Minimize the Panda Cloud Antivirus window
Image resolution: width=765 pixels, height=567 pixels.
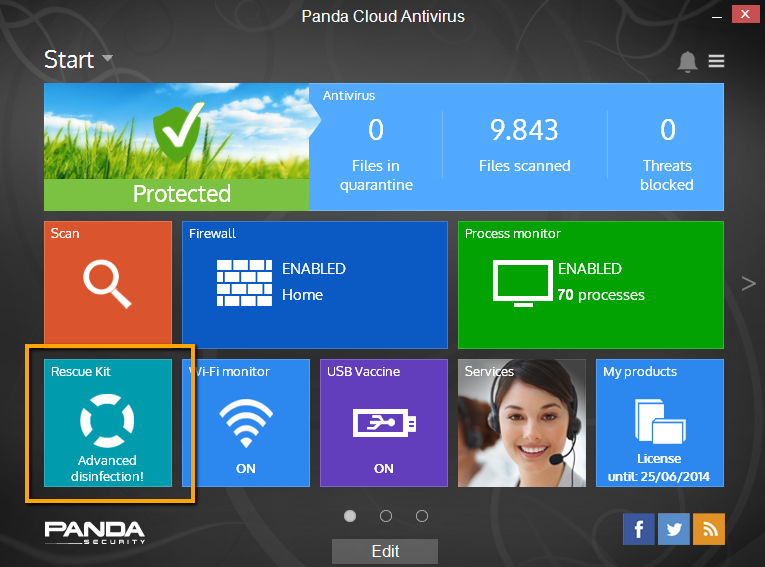[717, 16]
